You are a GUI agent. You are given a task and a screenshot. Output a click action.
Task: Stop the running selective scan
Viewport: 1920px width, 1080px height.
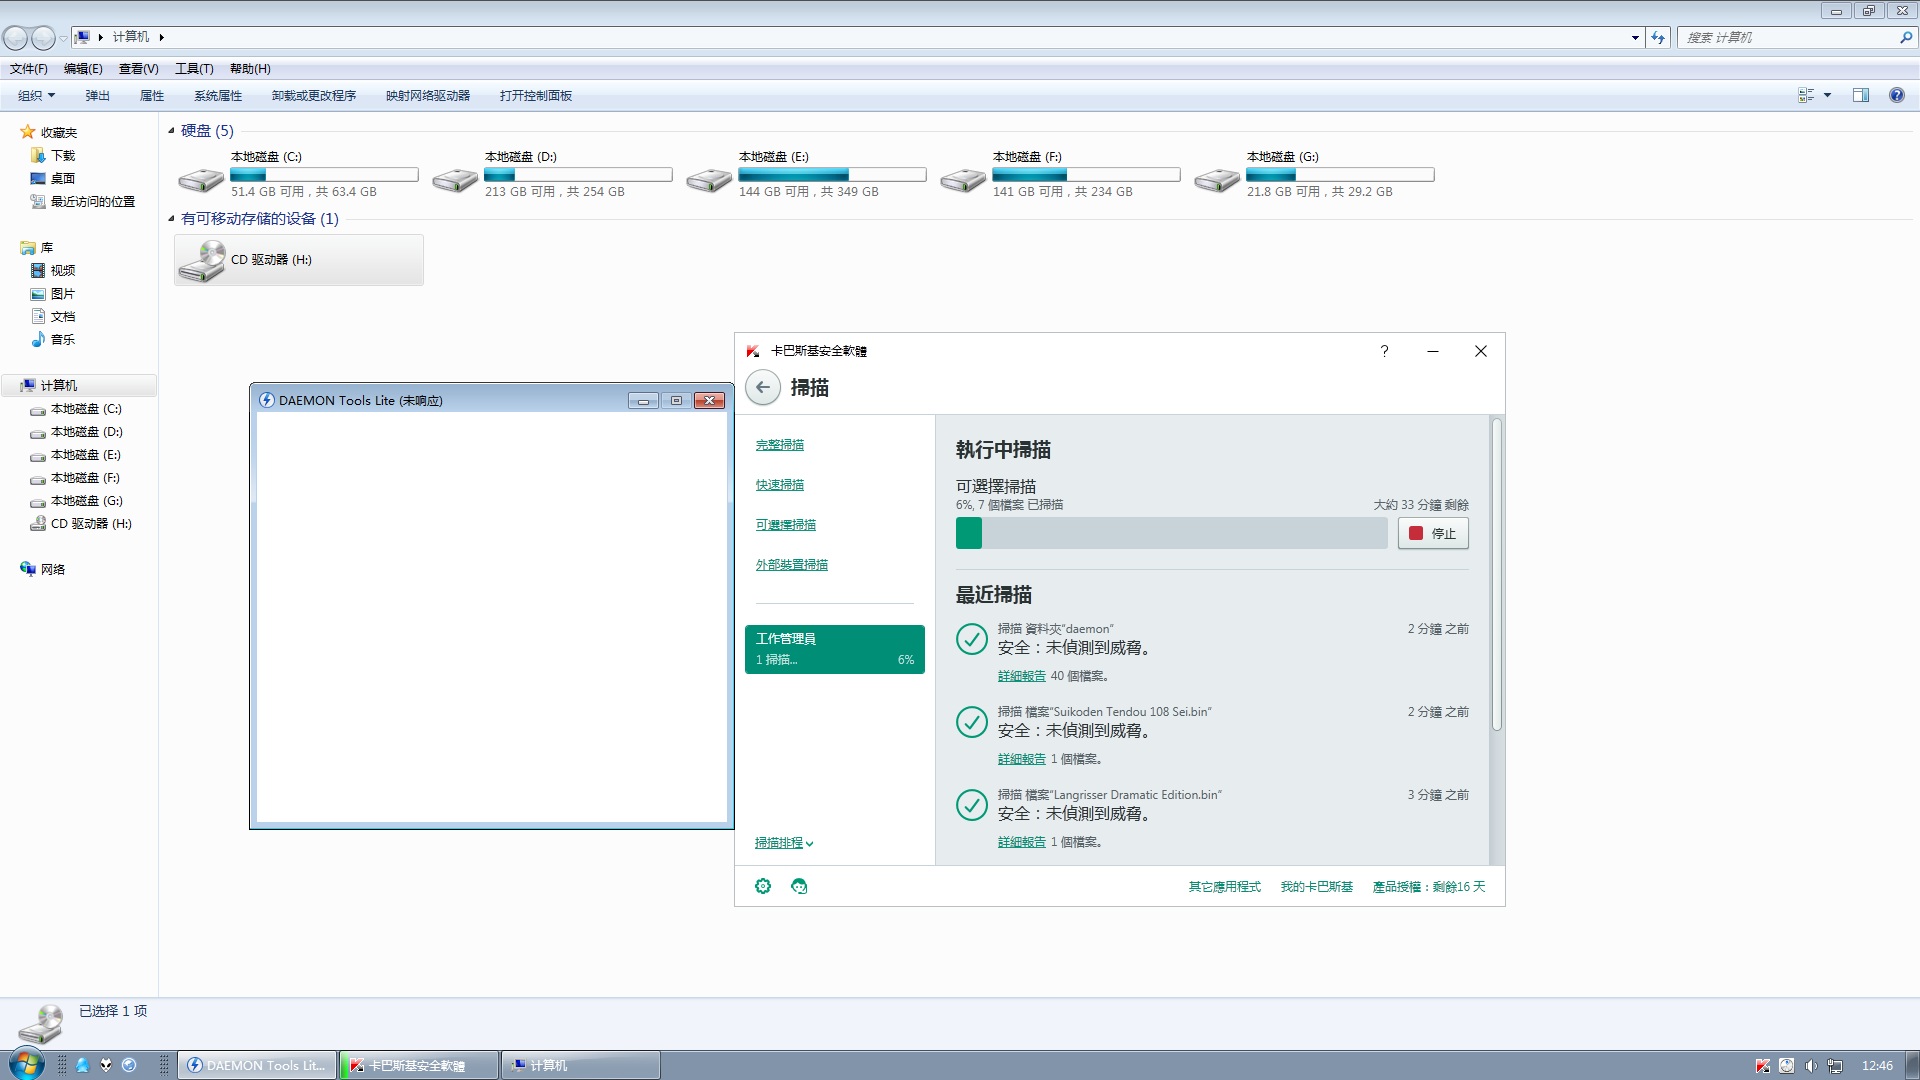pos(1433,533)
